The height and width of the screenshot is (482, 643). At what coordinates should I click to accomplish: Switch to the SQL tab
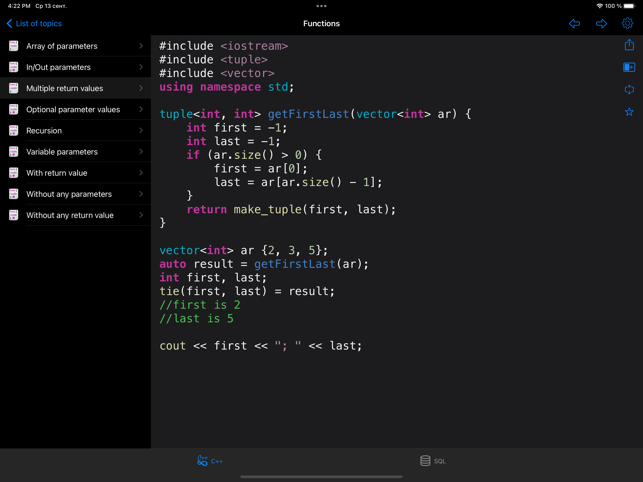pyautogui.click(x=433, y=461)
